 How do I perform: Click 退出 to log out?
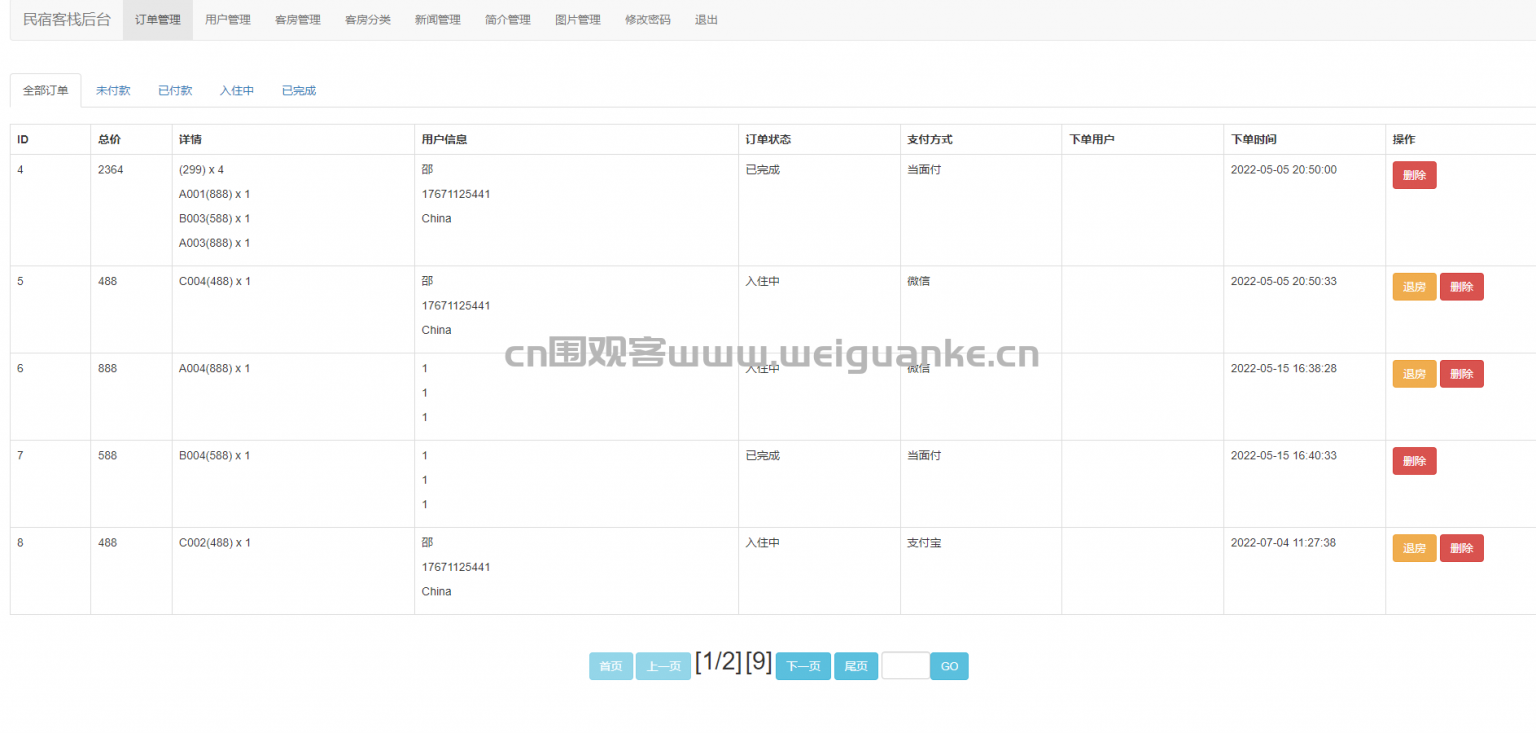[706, 20]
